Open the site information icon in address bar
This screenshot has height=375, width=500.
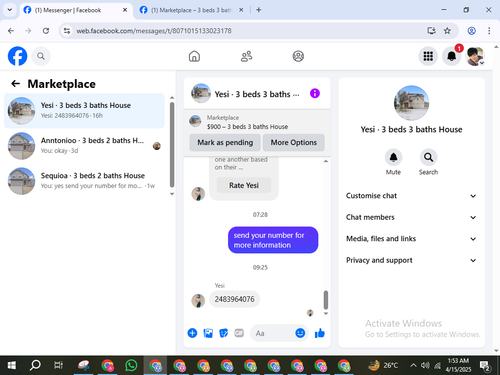coord(67,31)
